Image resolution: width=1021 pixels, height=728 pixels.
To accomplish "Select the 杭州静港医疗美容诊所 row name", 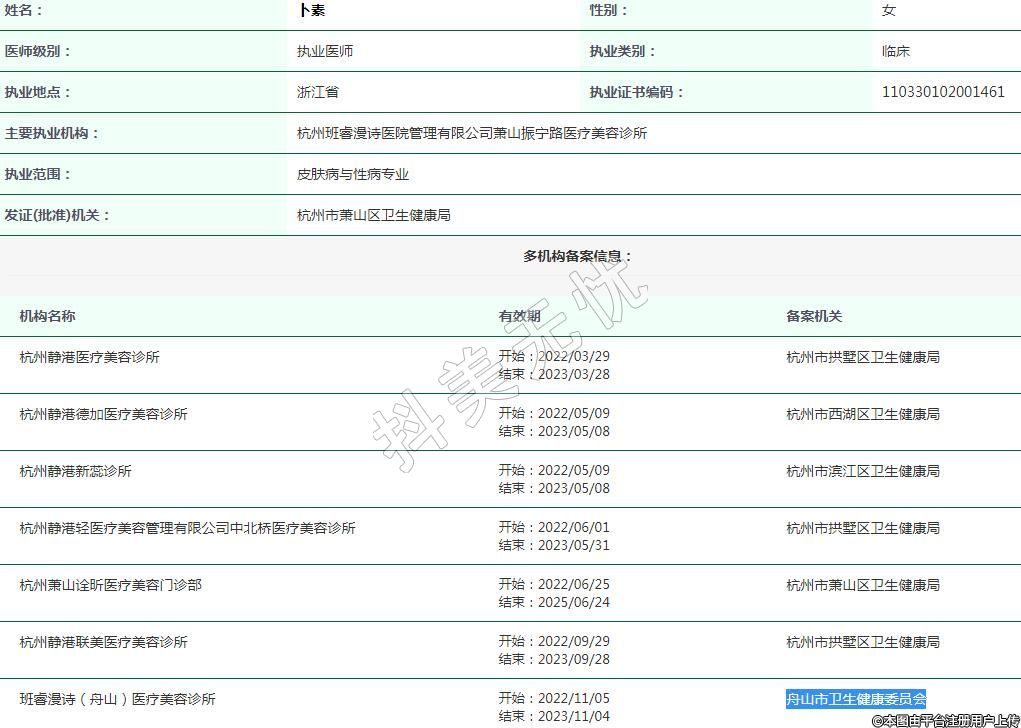I will coord(89,357).
